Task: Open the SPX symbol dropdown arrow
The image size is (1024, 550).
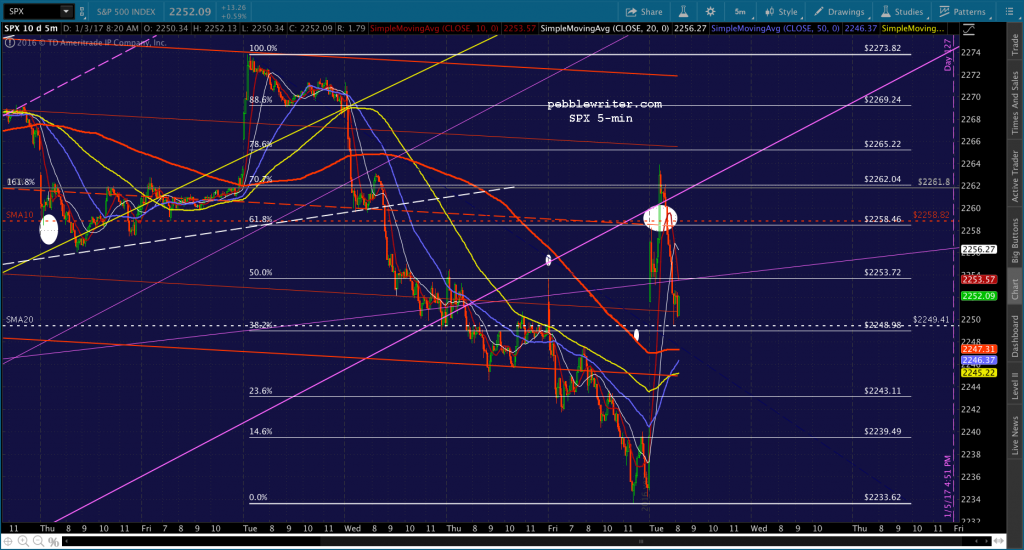Action: pos(66,11)
